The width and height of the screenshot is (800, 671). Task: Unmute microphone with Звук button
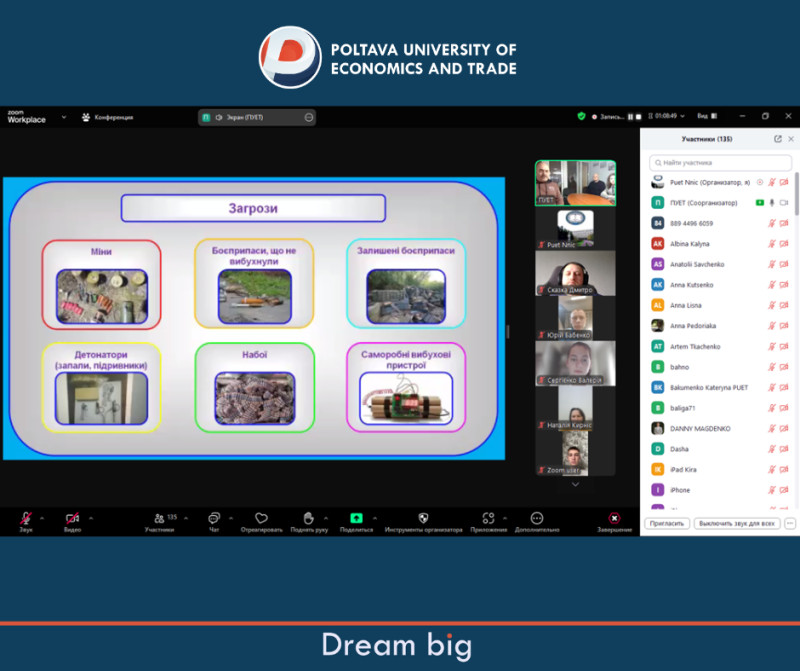coord(25,518)
